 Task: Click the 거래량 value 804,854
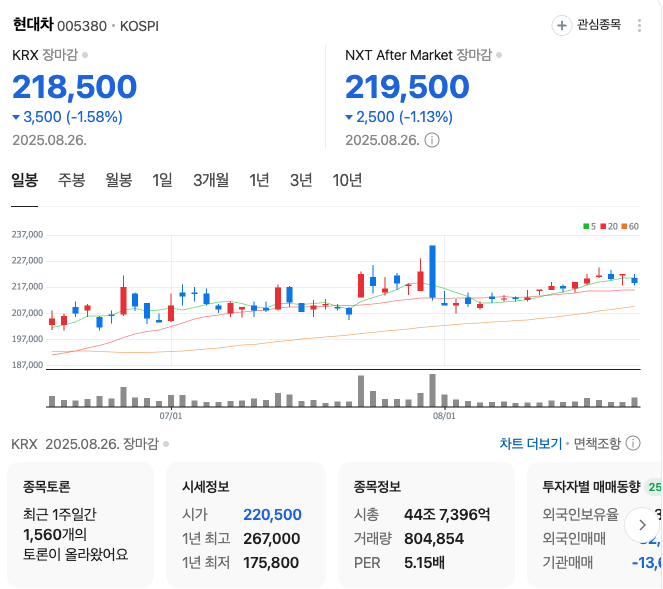(434, 539)
